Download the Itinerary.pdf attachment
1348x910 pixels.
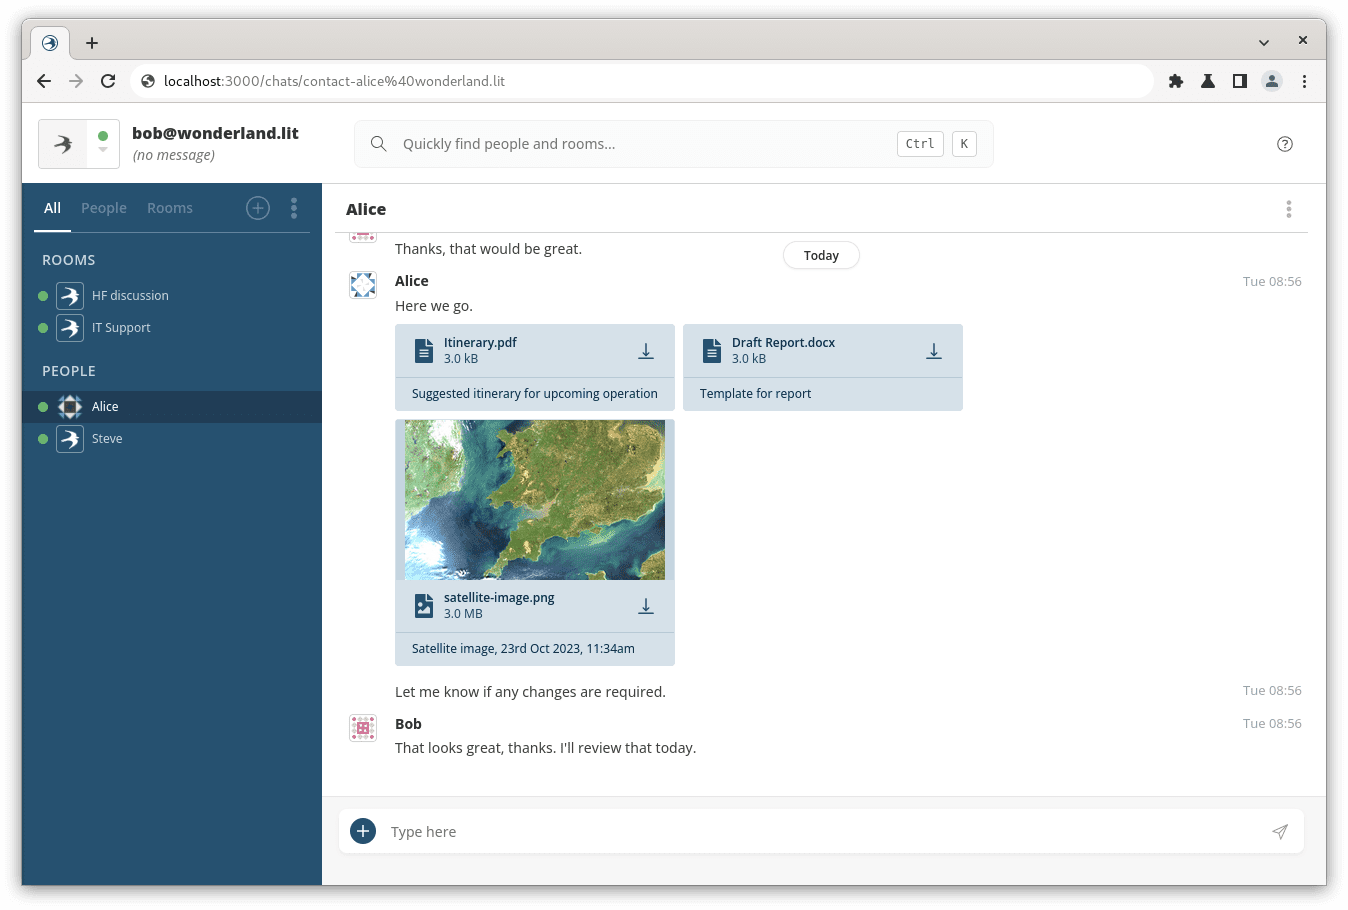tap(646, 350)
